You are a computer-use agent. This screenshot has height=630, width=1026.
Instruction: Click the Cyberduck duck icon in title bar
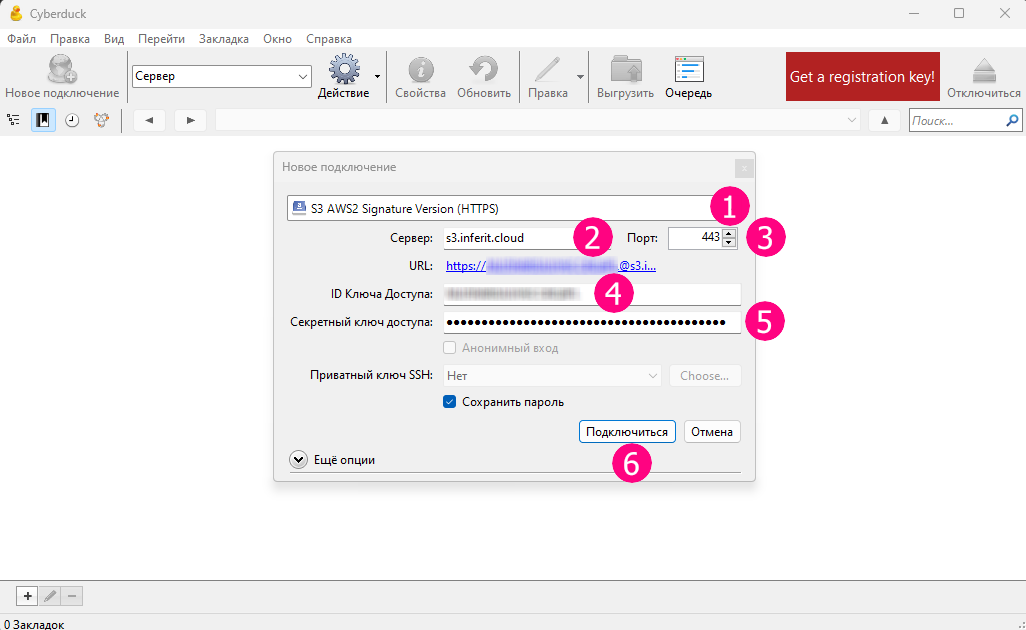click(16, 13)
